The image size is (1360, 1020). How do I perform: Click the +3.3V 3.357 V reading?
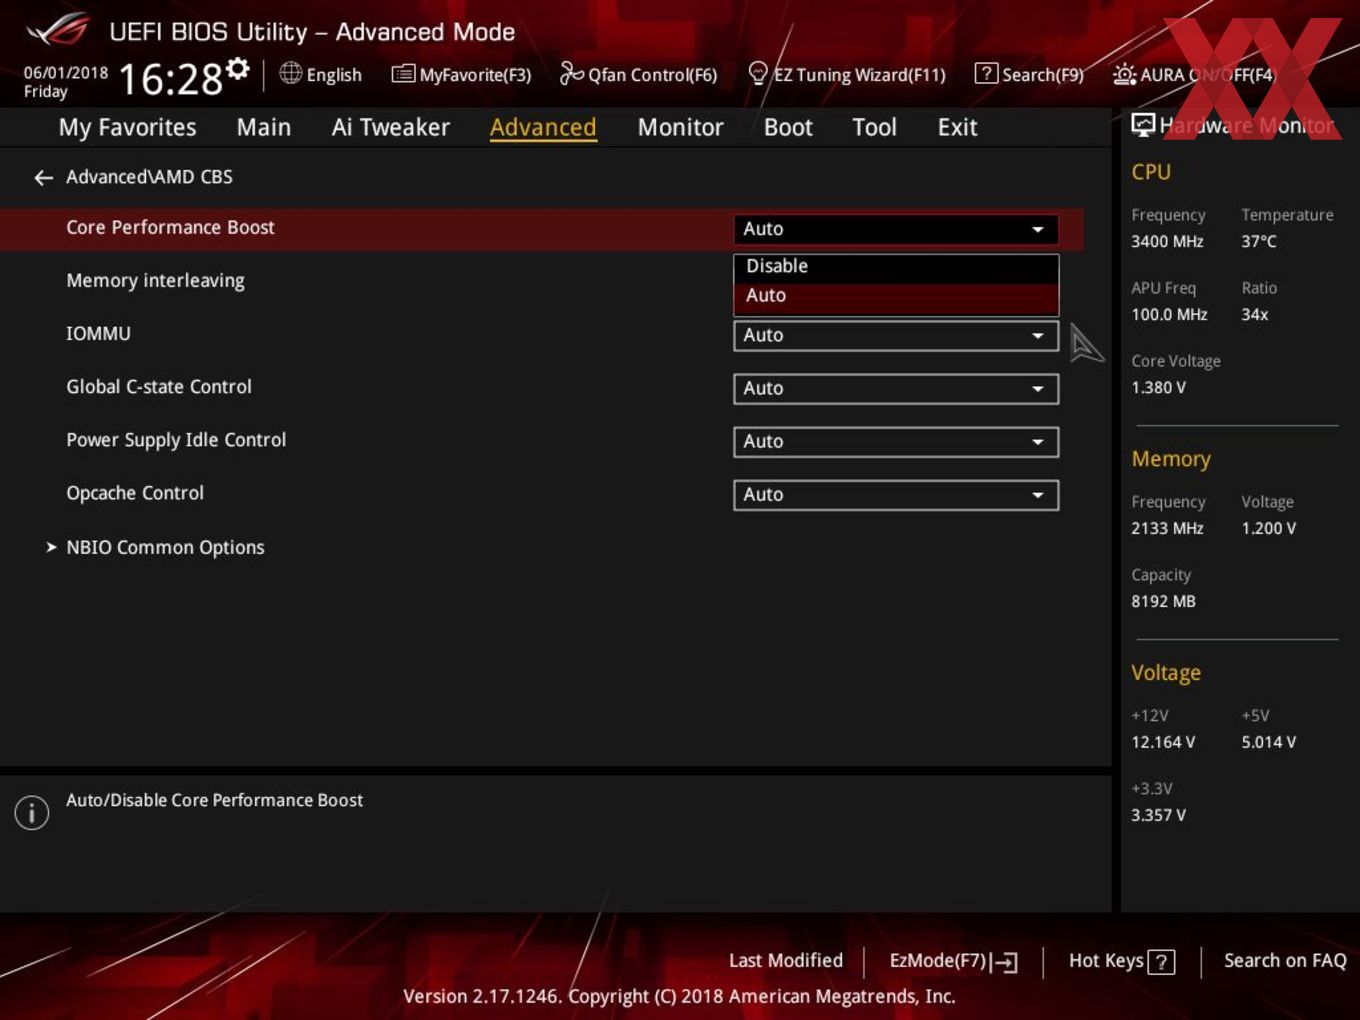click(1158, 816)
